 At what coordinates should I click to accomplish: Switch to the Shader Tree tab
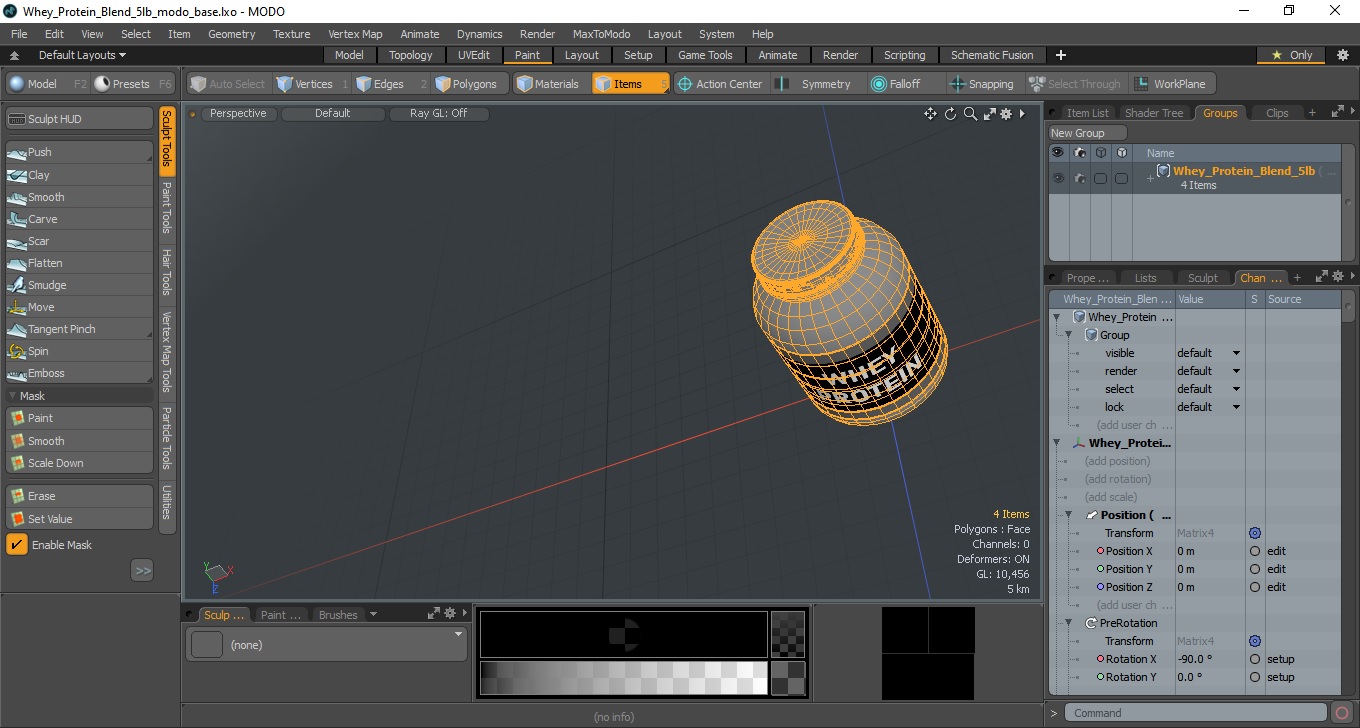pyautogui.click(x=1153, y=113)
